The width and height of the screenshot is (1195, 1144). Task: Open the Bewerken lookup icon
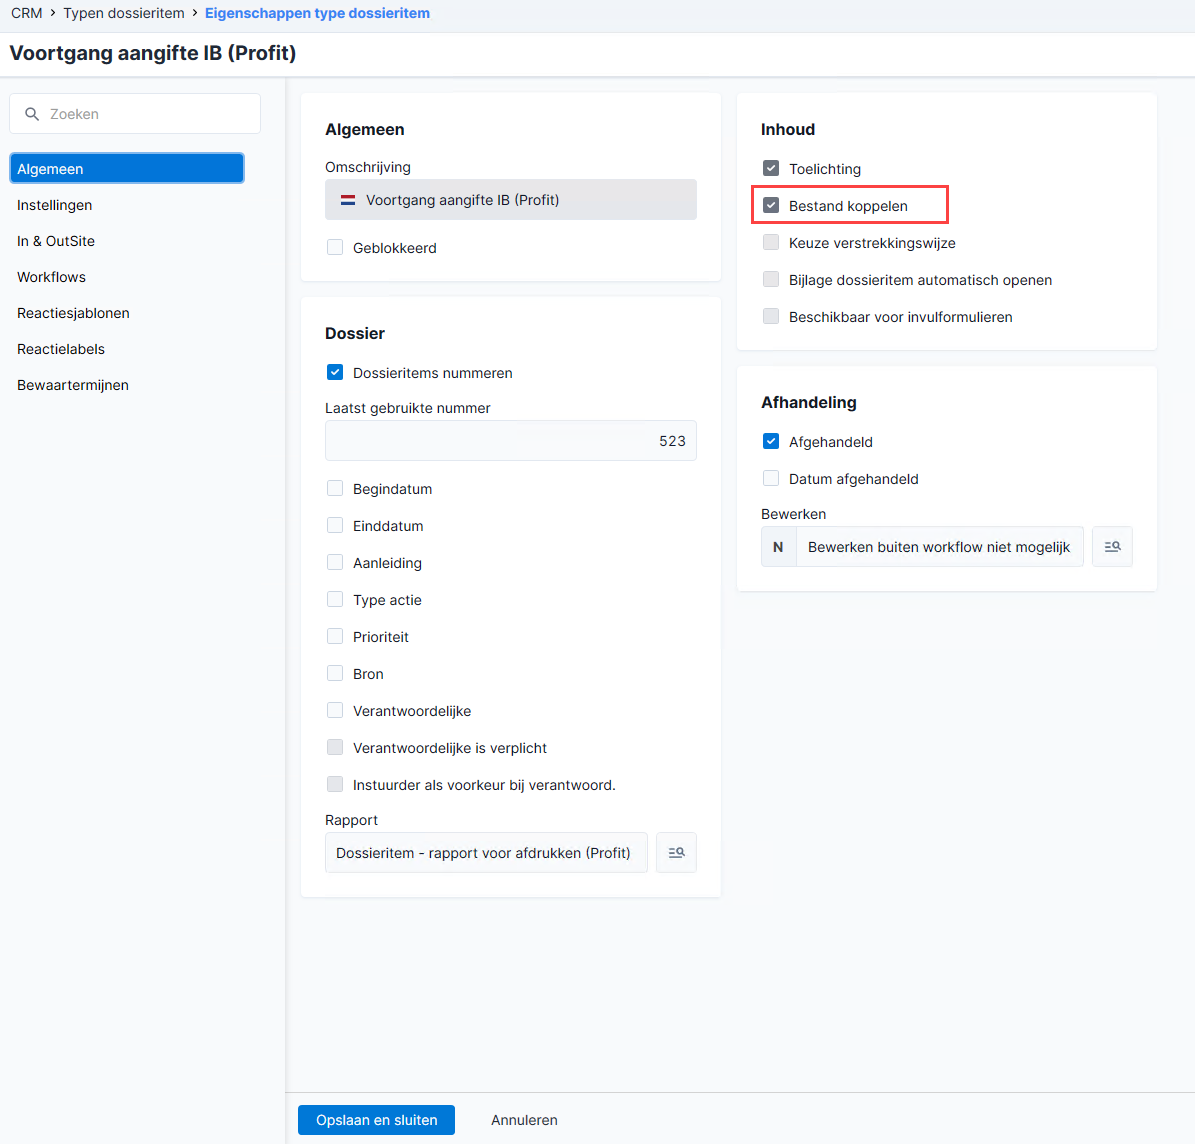point(1112,546)
